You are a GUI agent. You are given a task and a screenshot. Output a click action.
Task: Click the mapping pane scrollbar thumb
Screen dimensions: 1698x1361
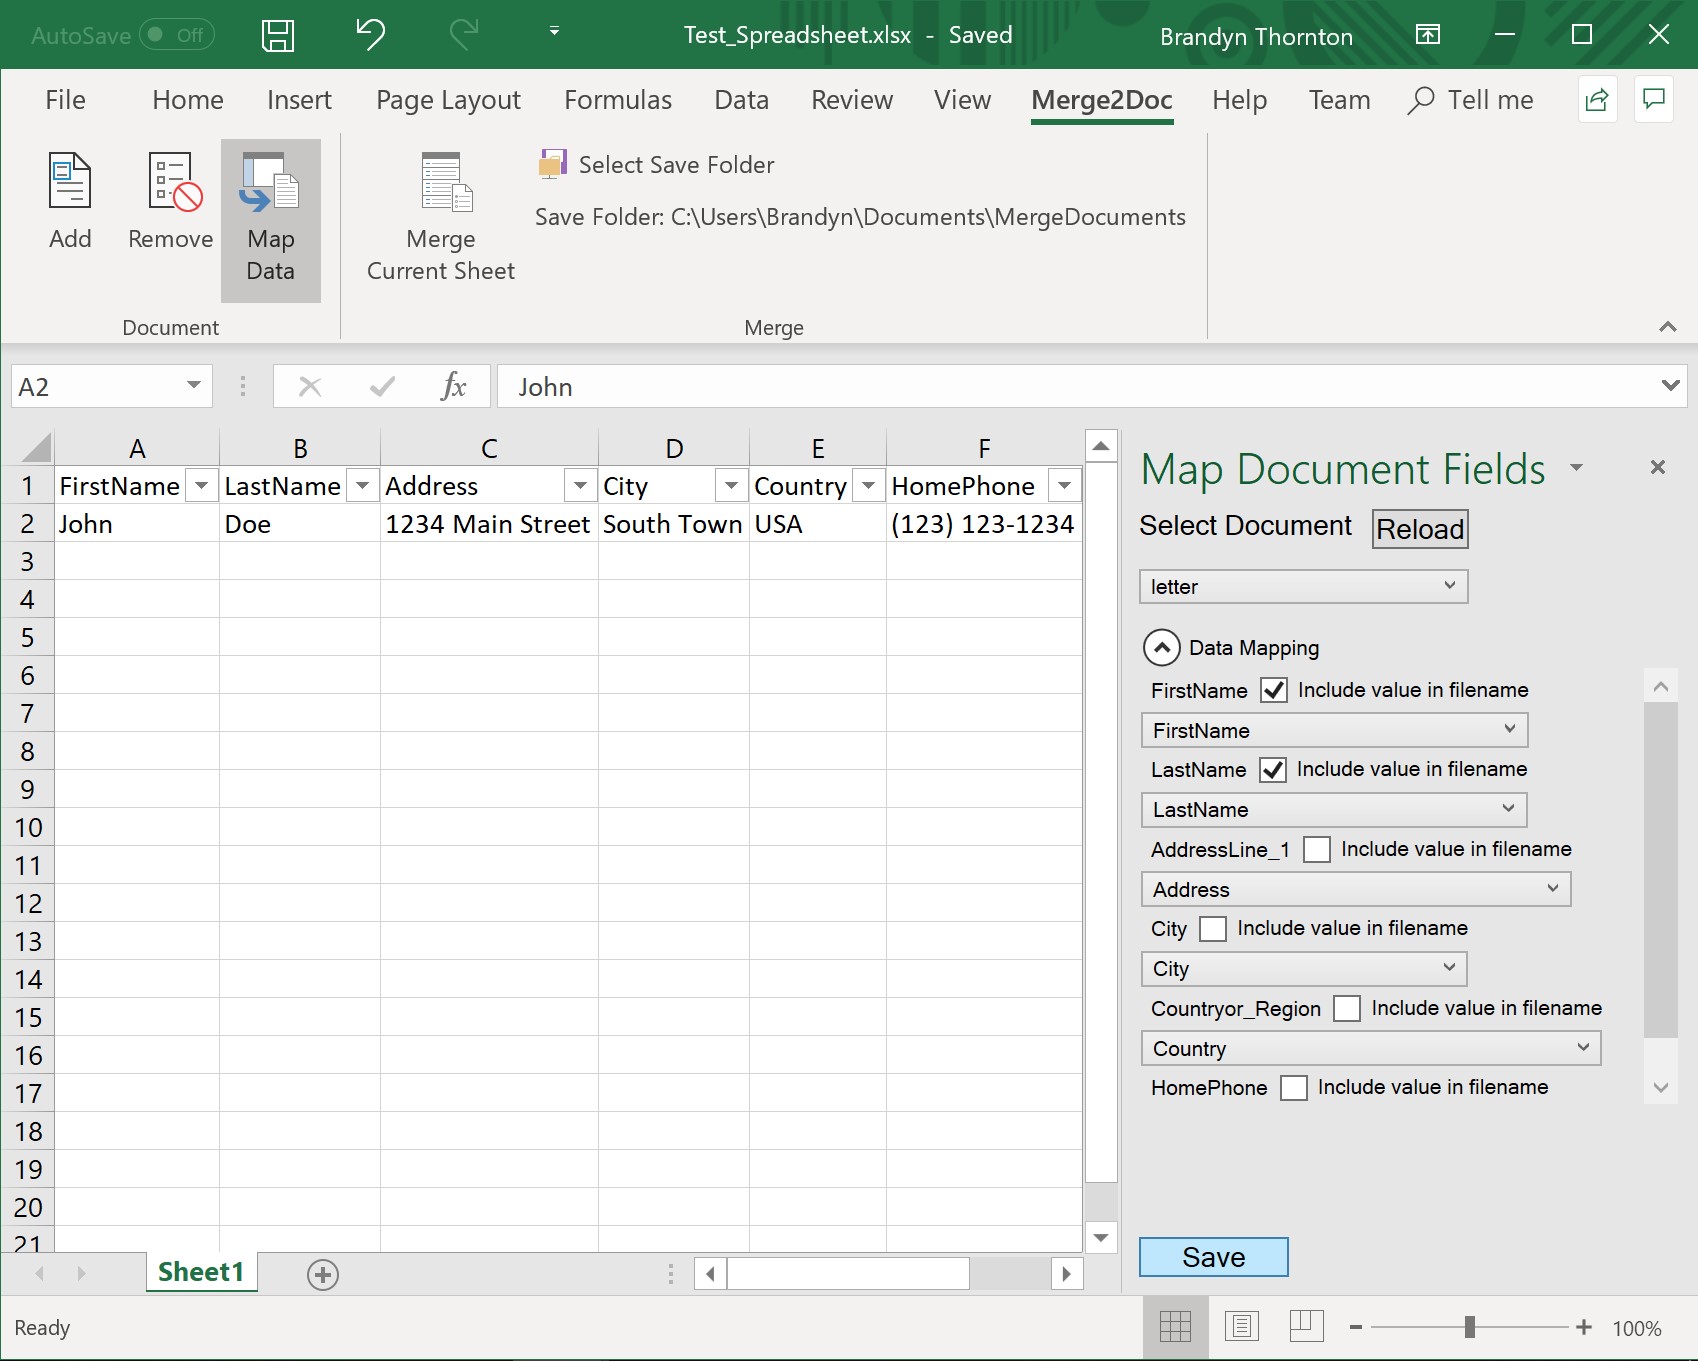click(x=1661, y=870)
